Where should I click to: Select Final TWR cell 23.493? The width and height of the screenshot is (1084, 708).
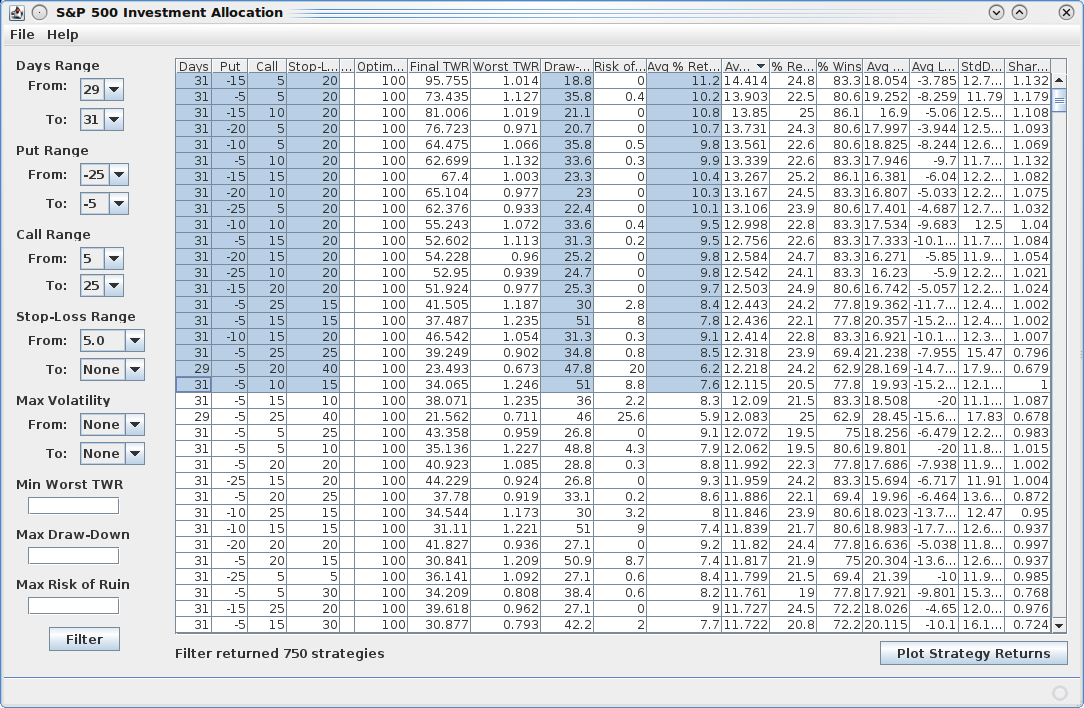tap(439, 369)
